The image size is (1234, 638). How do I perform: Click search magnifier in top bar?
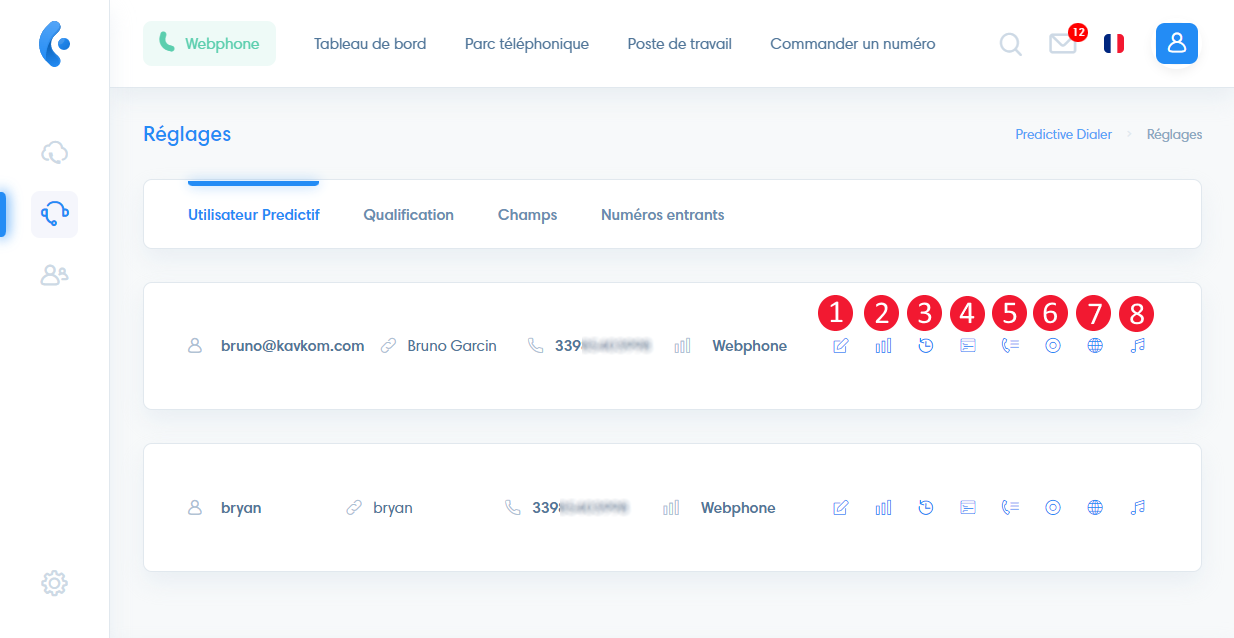click(x=1011, y=44)
